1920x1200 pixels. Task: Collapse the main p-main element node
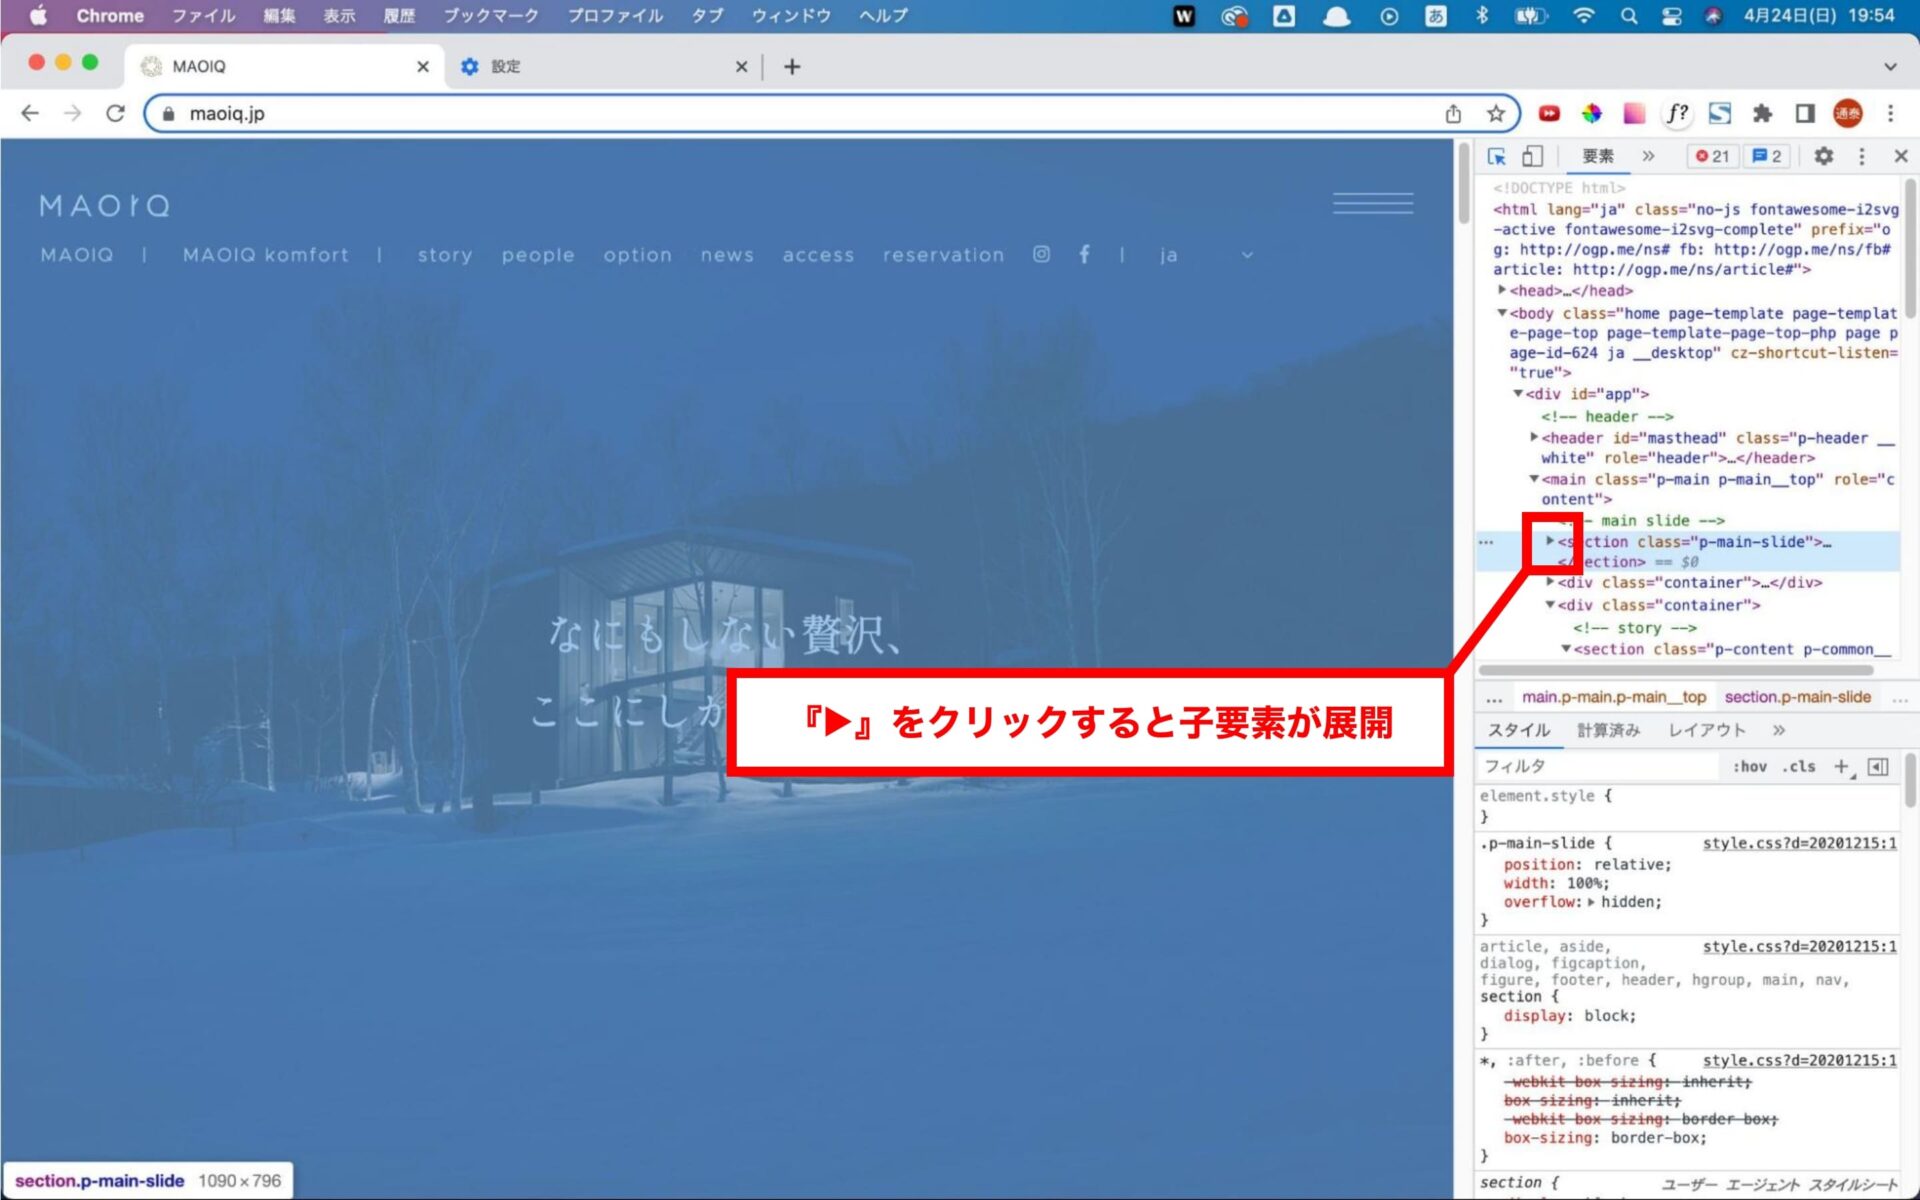coord(1534,479)
